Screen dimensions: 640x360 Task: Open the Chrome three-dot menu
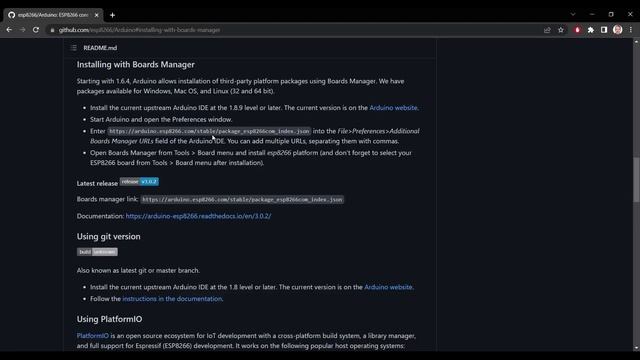tap(631, 30)
